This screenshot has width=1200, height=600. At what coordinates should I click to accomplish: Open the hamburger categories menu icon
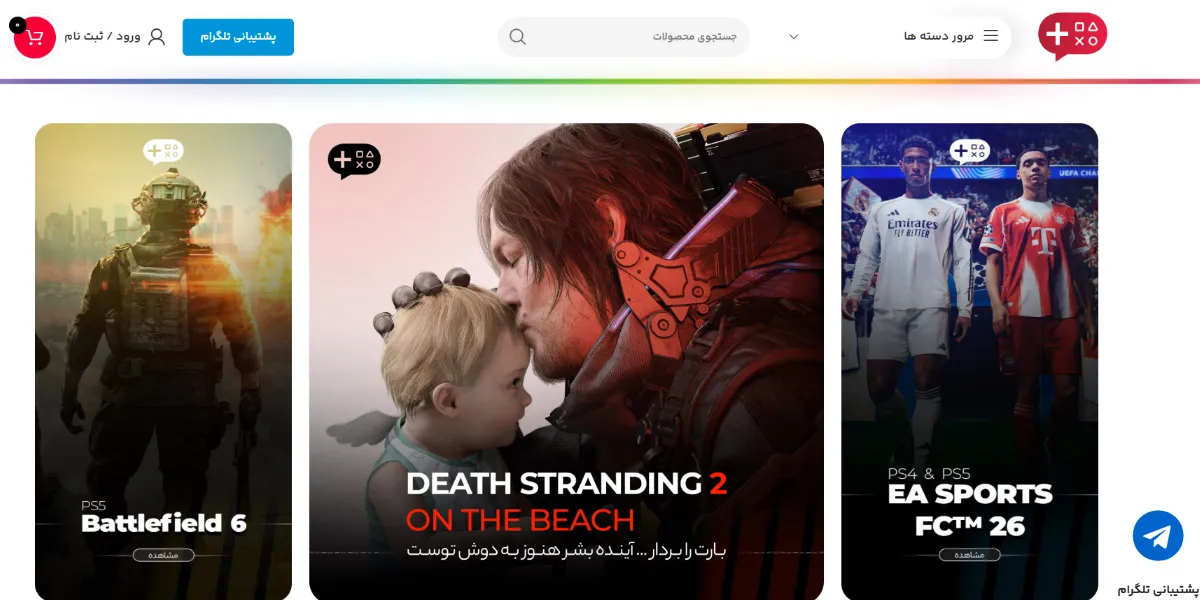(x=991, y=36)
